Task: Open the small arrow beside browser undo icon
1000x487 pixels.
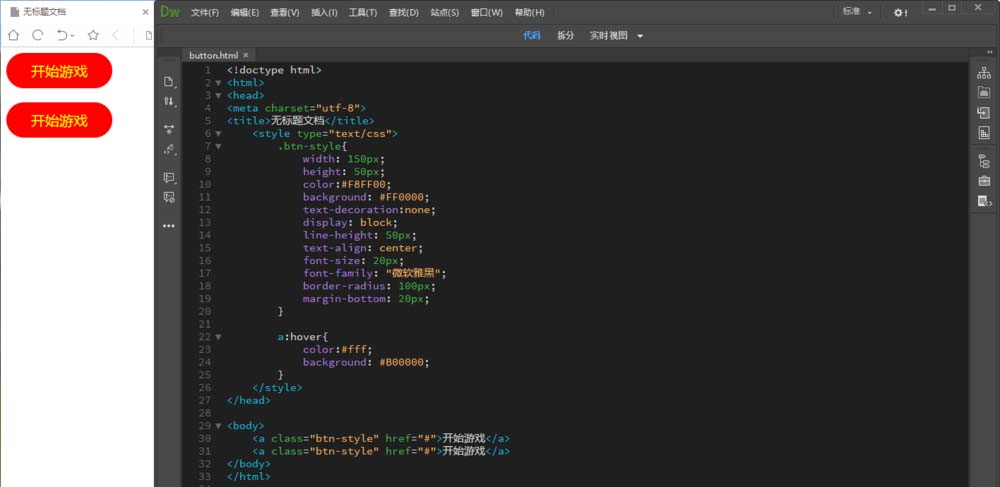Action: coord(72,36)
